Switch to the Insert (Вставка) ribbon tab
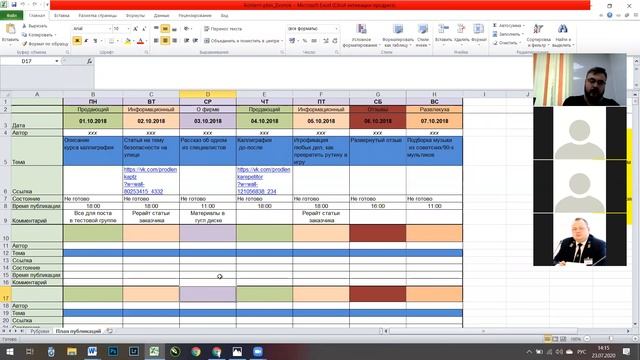The image size is (640, 360). 62,16
